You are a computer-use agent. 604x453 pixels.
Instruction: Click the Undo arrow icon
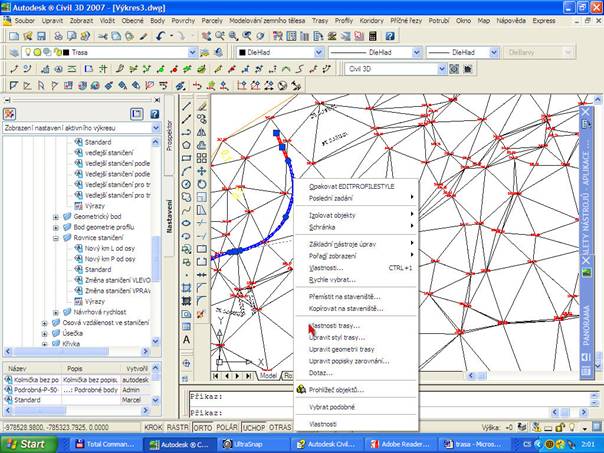pyautogui.click(x=161, y=36)
